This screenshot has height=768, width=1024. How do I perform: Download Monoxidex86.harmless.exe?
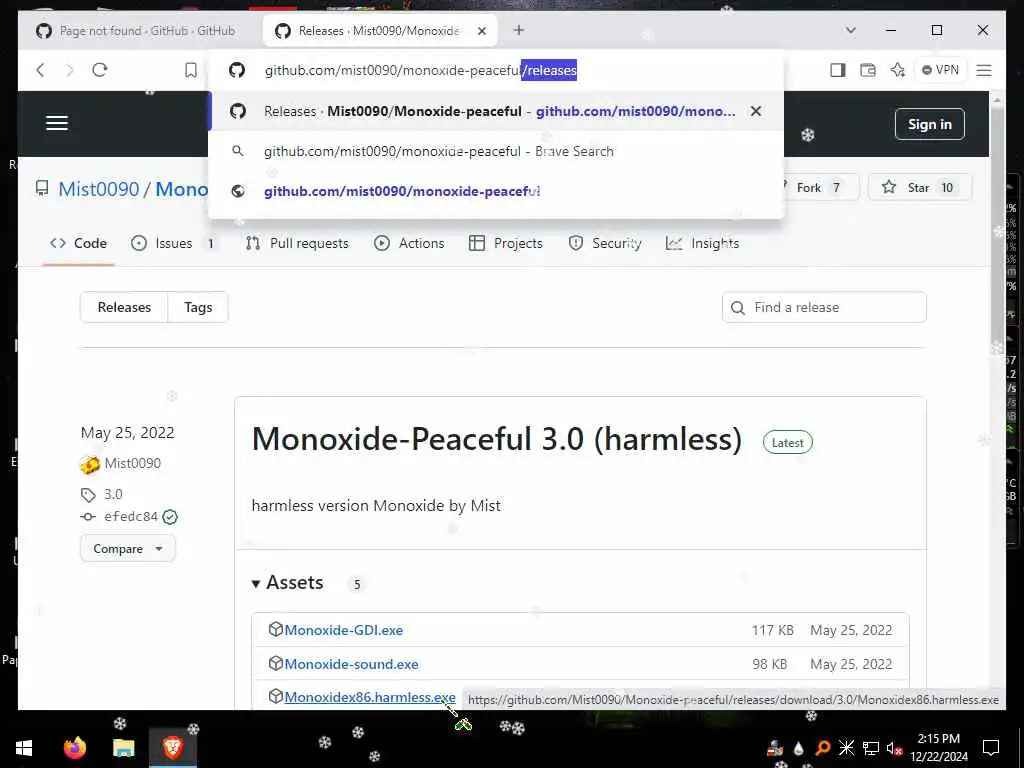pyautogui.click(x=370, y=697)
